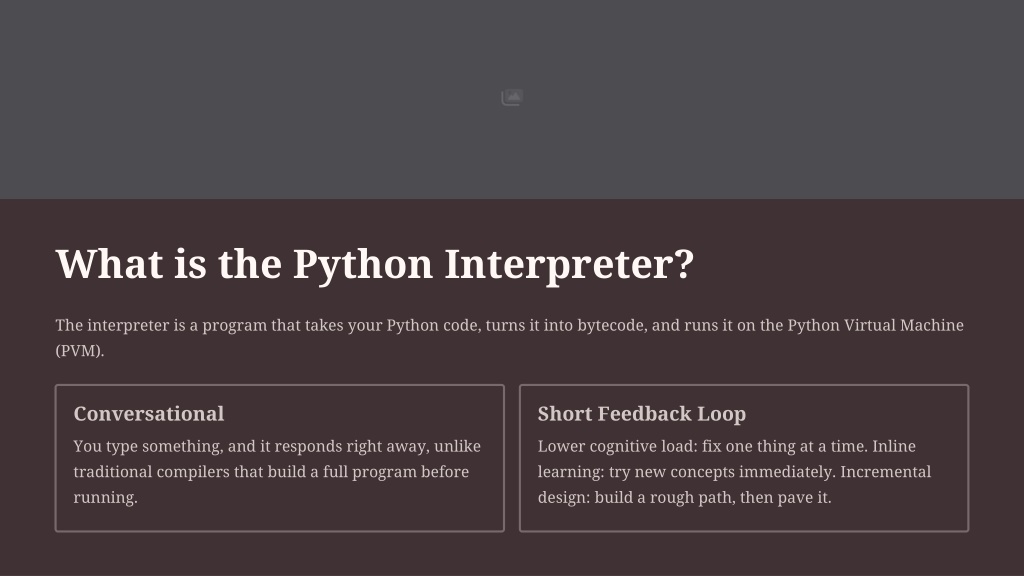Click the word "Interpreter?" in the title
Screen dimensions: 1024x576
(568, 265)
